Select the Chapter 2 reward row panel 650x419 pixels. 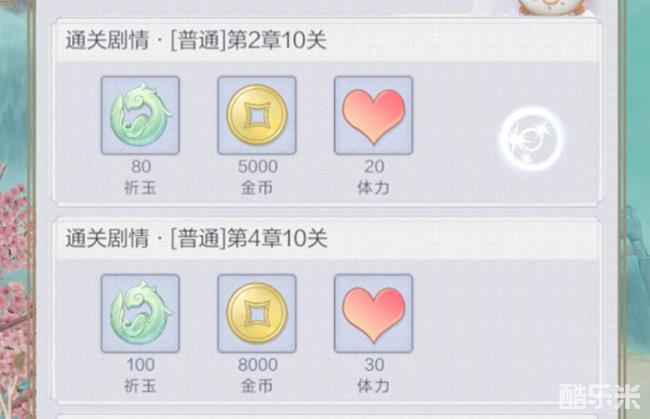pos(327,112)
